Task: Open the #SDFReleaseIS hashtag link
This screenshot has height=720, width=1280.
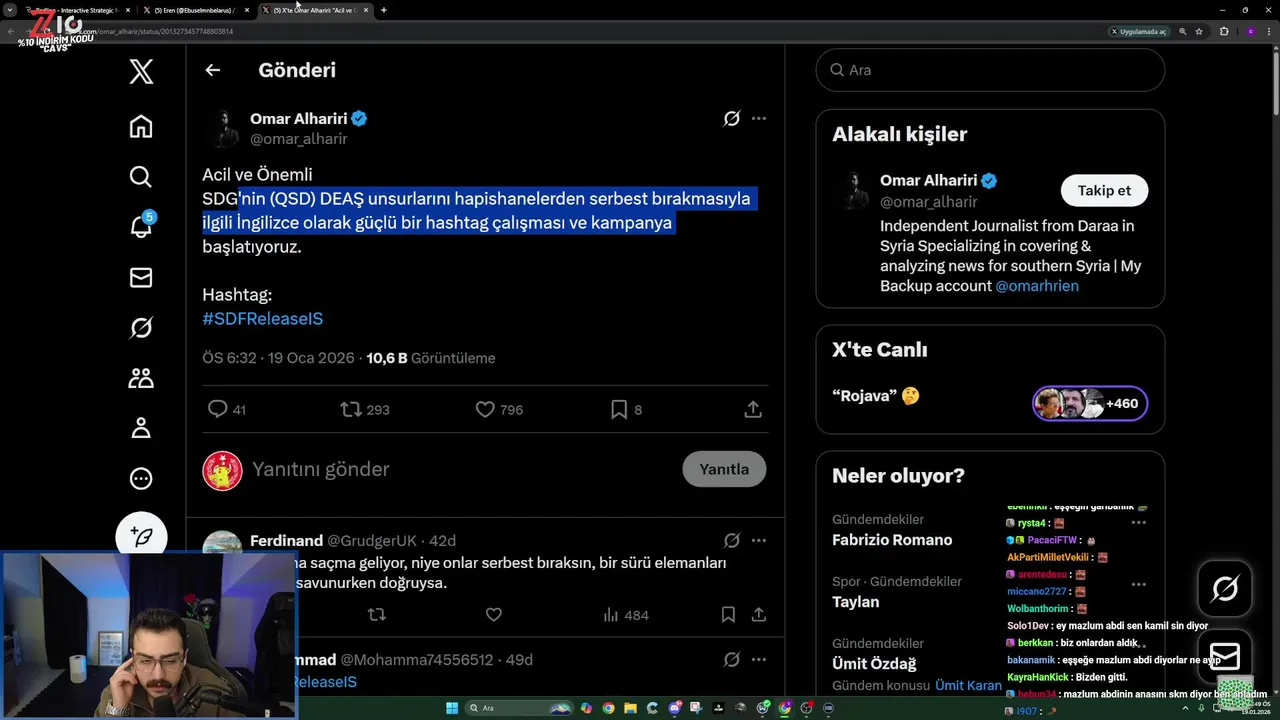Action: [262, 319]
